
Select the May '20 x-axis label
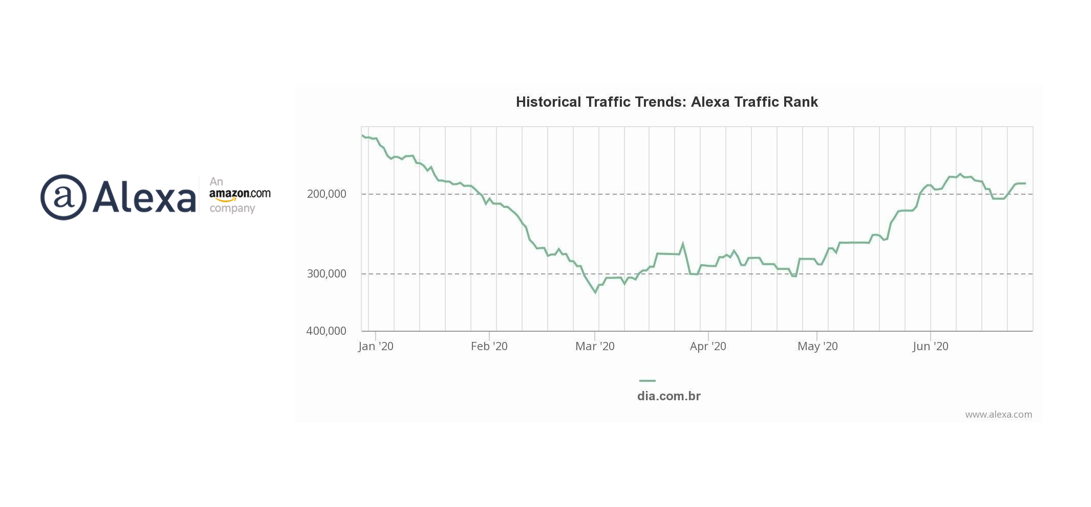click(x=817, y=346)
